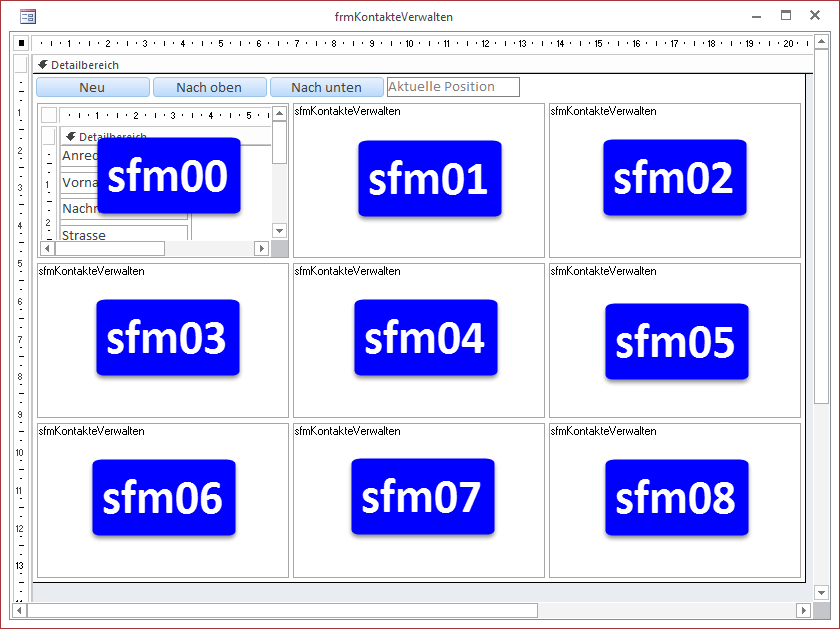Click sfm00 subform's scroll-right arrow

[262, 248]
